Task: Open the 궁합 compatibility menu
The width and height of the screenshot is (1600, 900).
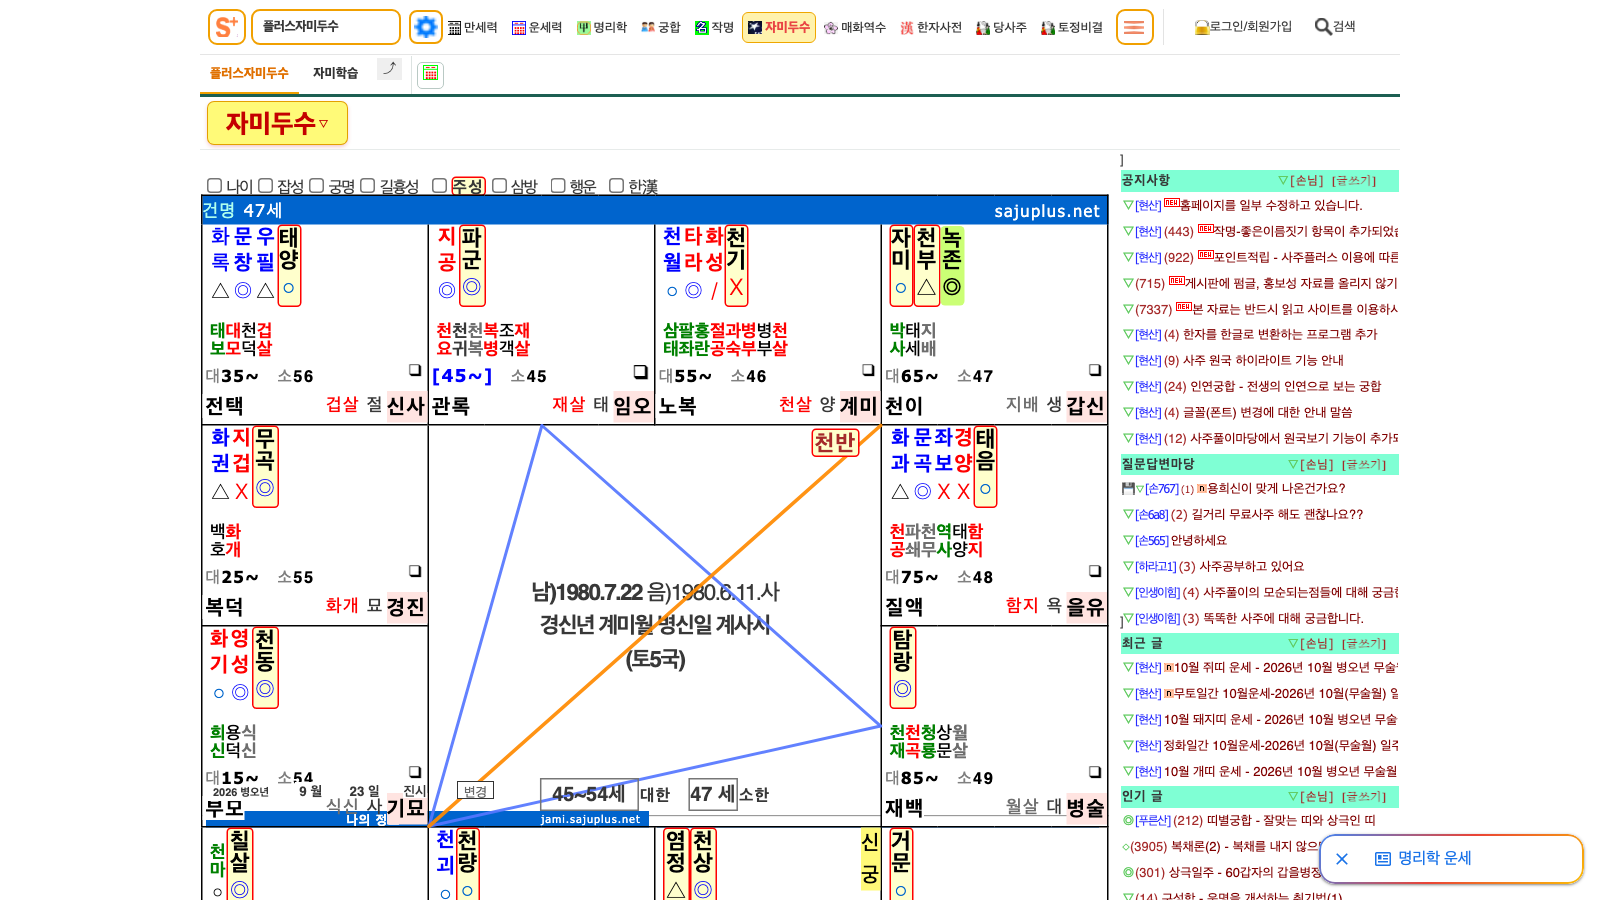Action: (661, 28)
